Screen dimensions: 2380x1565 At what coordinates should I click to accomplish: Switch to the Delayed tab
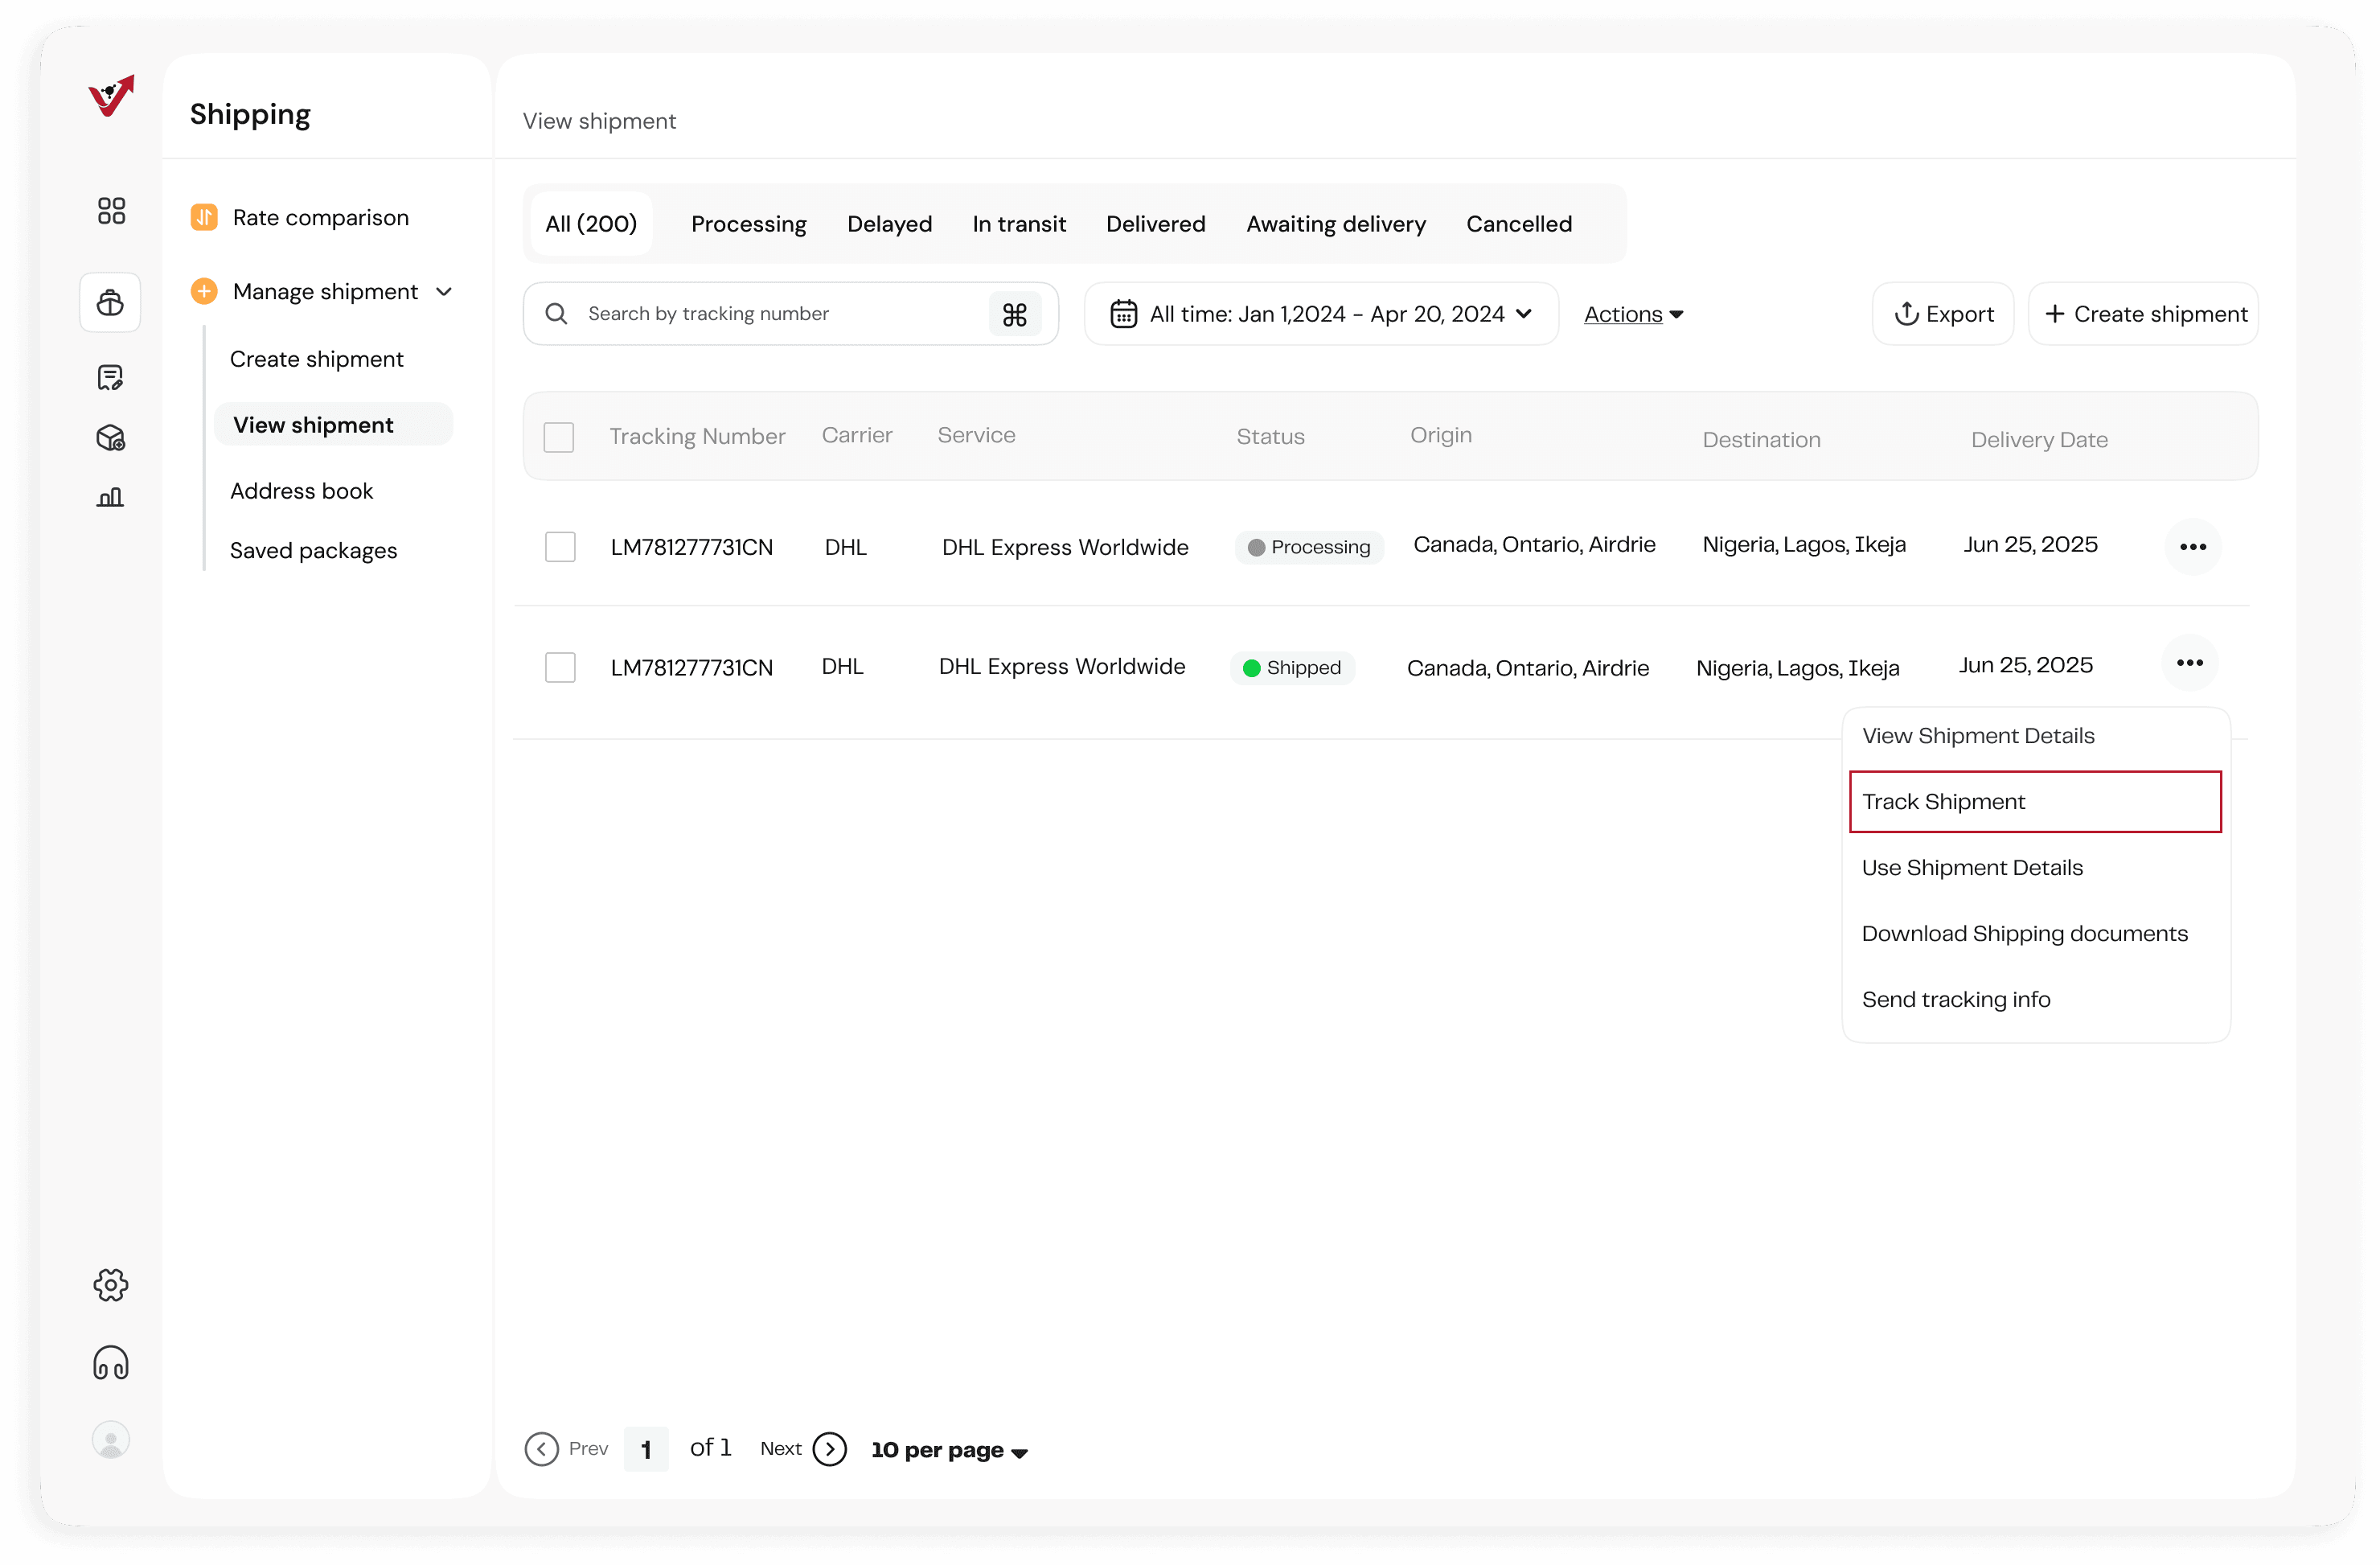890,224
